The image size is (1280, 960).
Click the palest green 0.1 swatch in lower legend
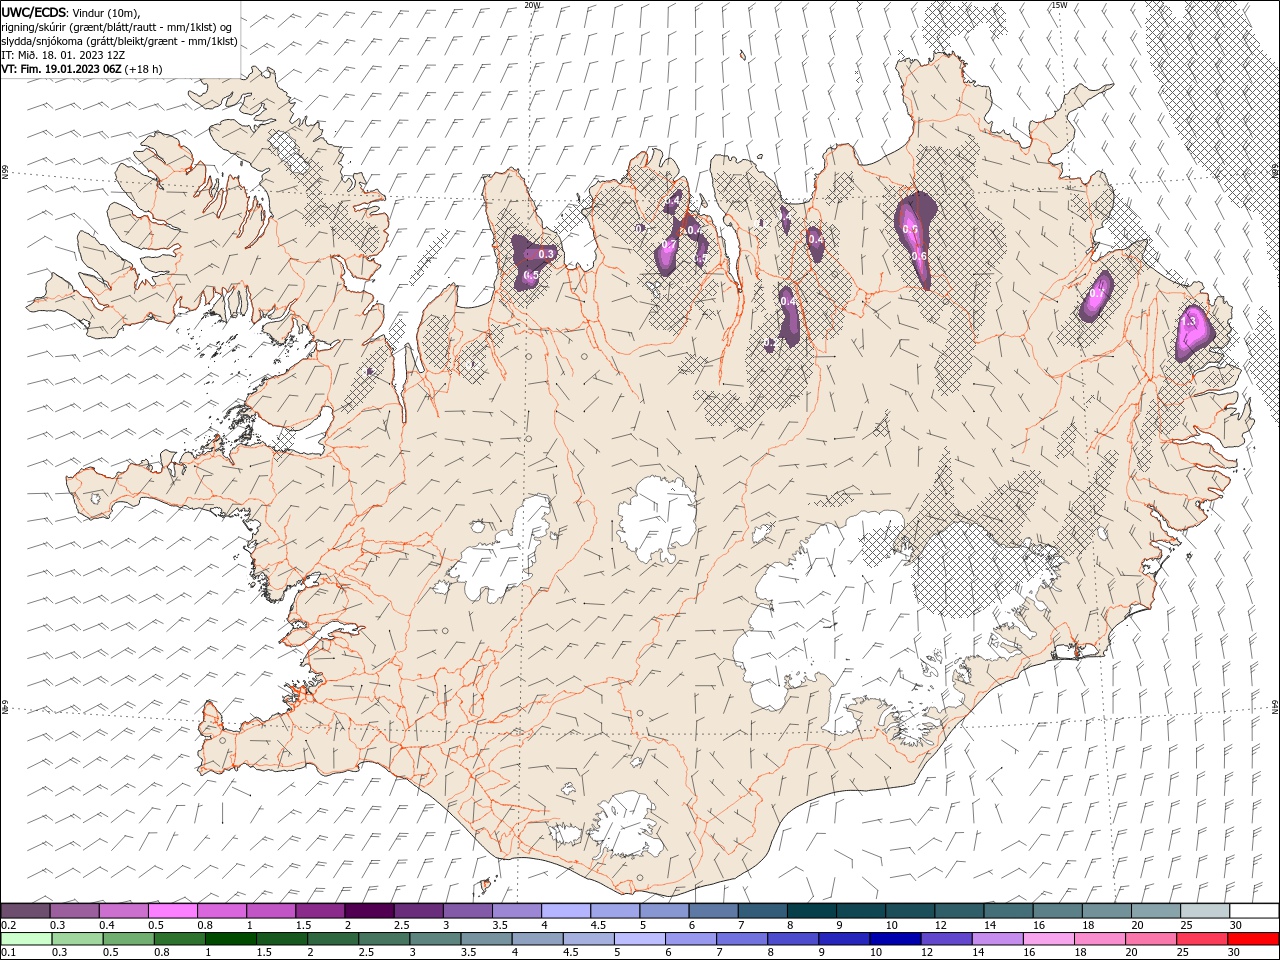[26, 939]
